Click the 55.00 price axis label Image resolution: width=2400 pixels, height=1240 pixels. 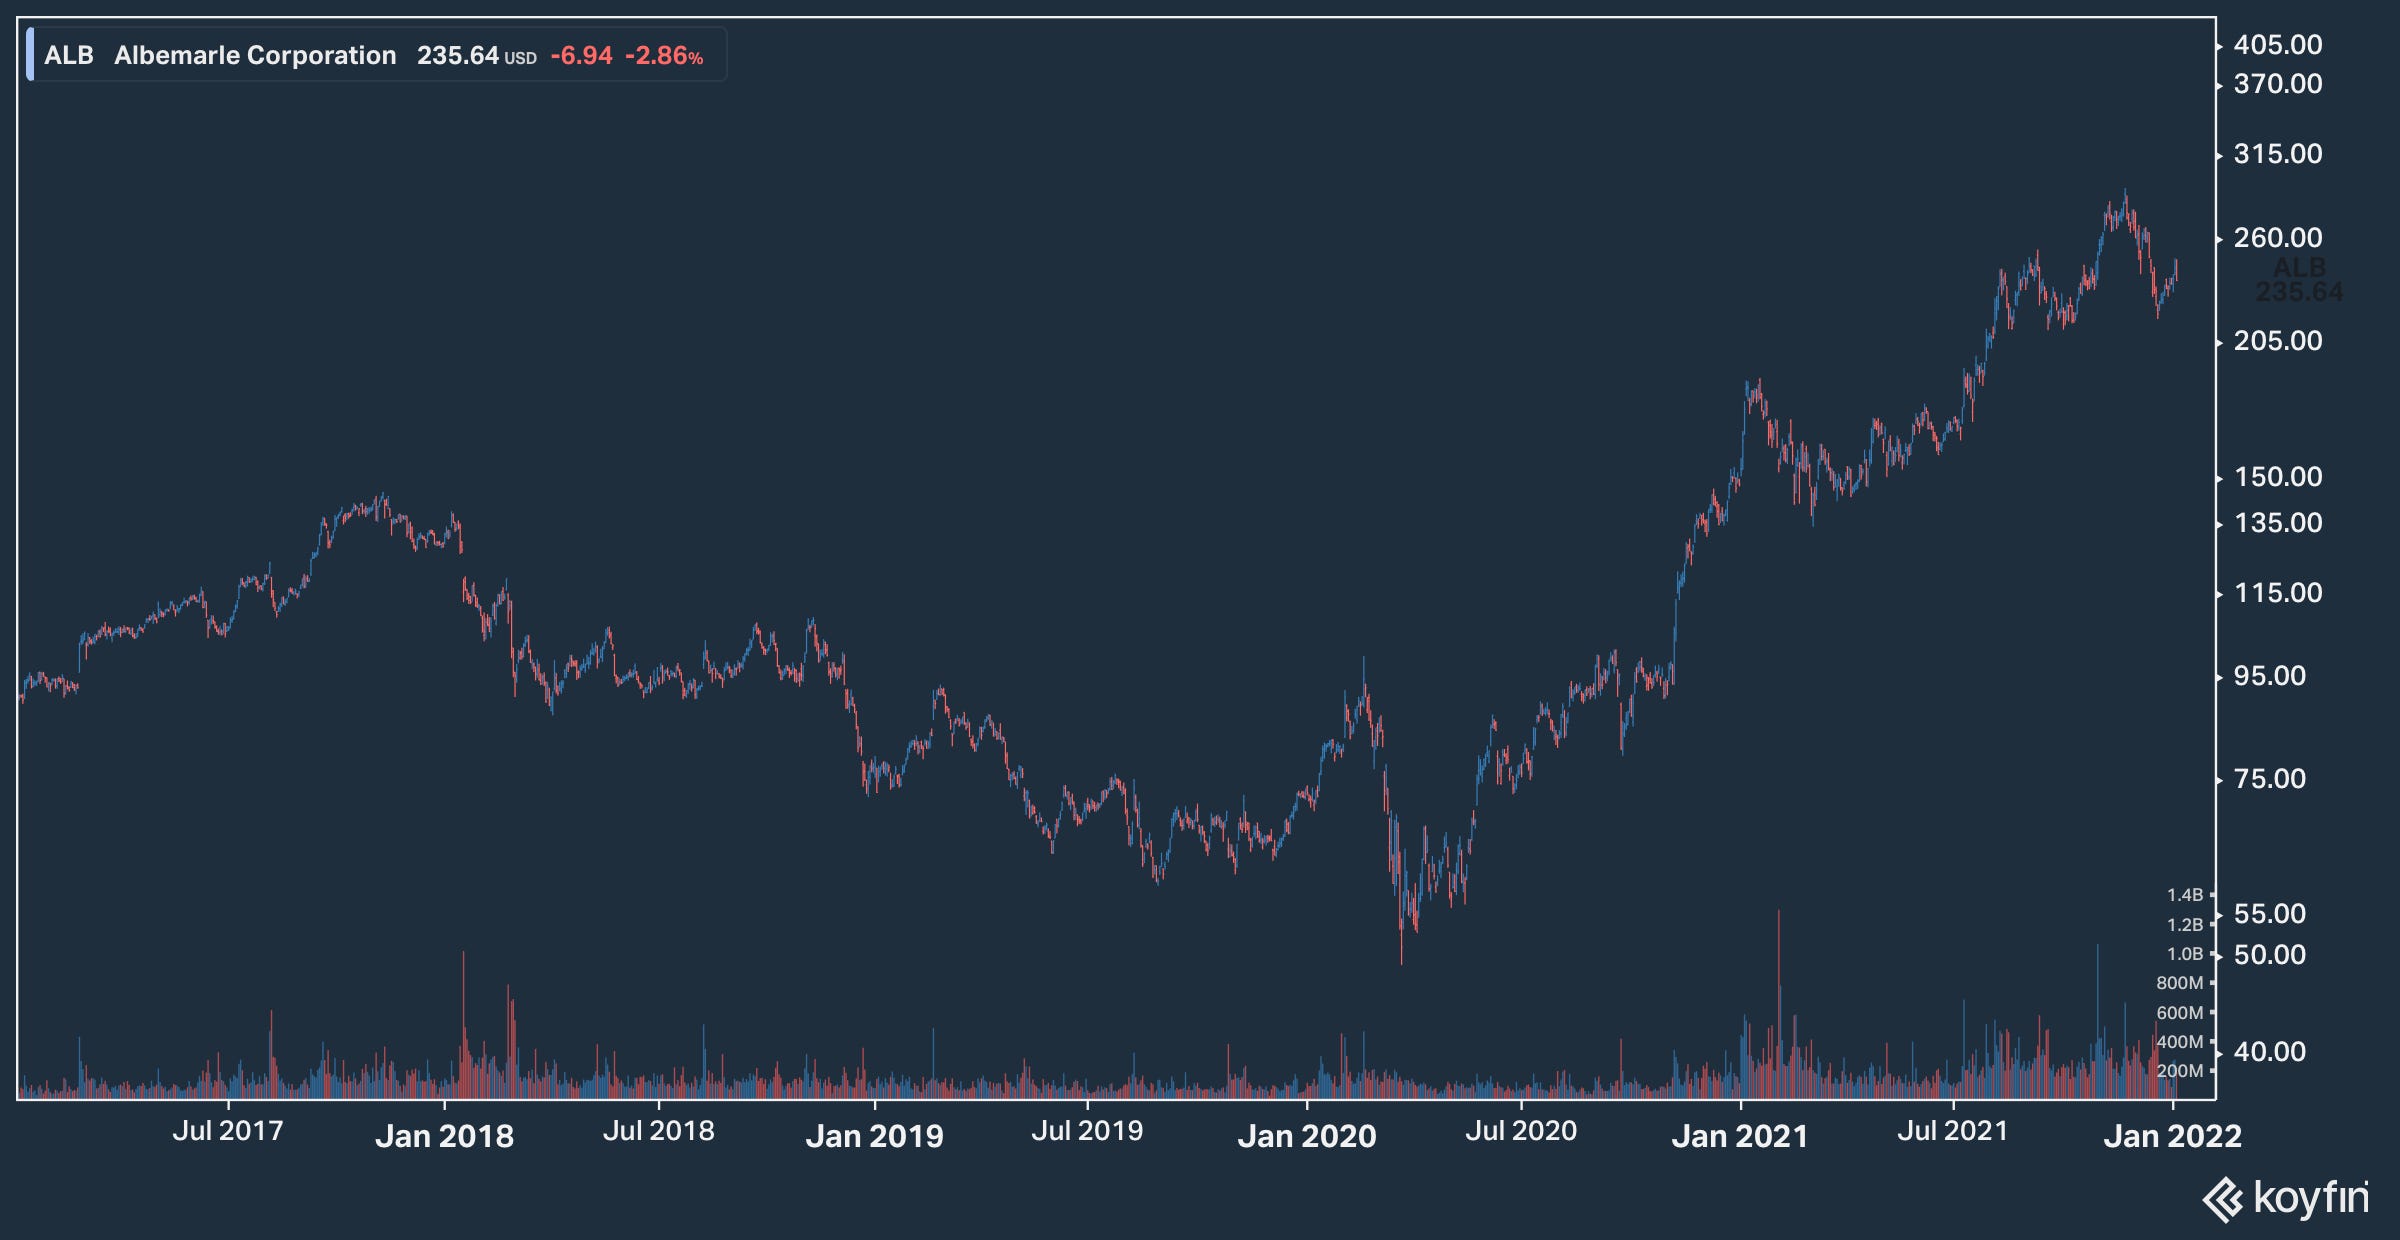pyautogui.click(x=2270, y=914)
